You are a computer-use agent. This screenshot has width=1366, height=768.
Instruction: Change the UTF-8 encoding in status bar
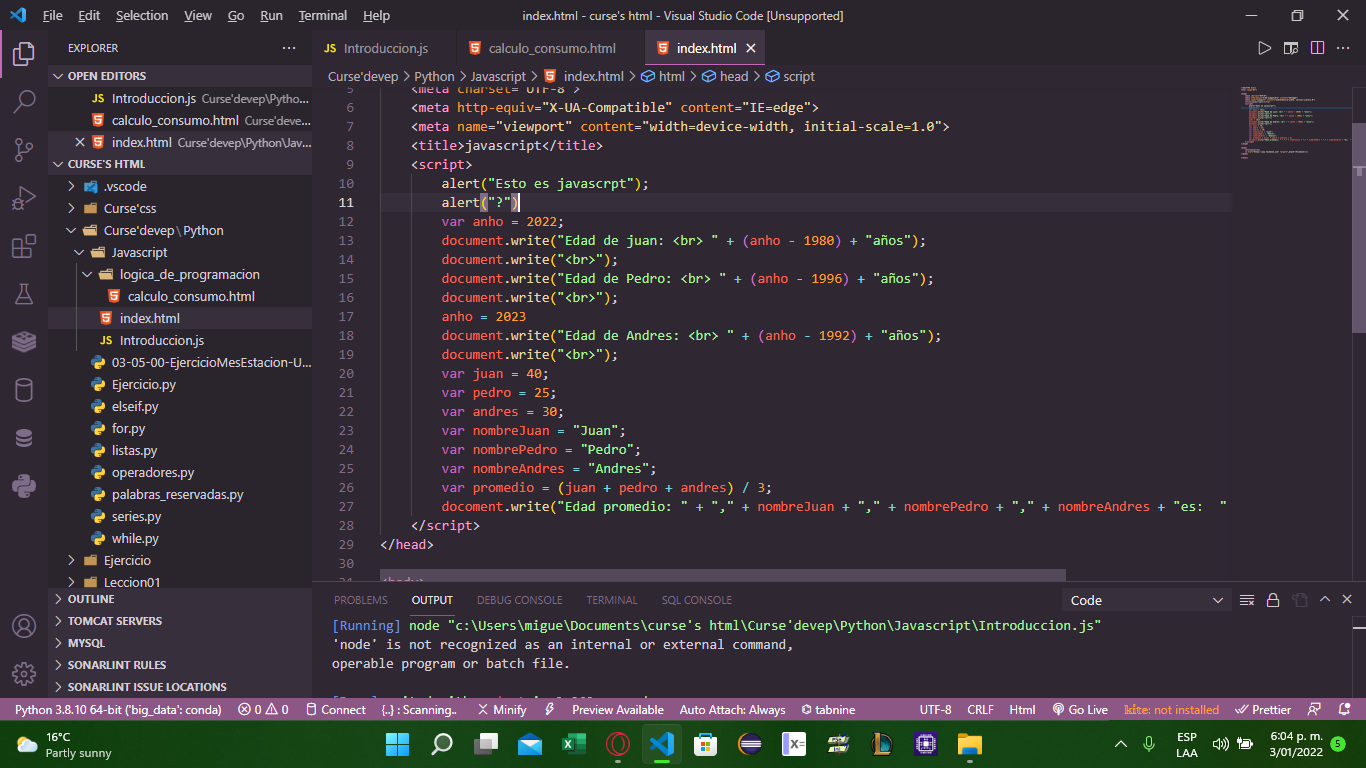point(935,710)
